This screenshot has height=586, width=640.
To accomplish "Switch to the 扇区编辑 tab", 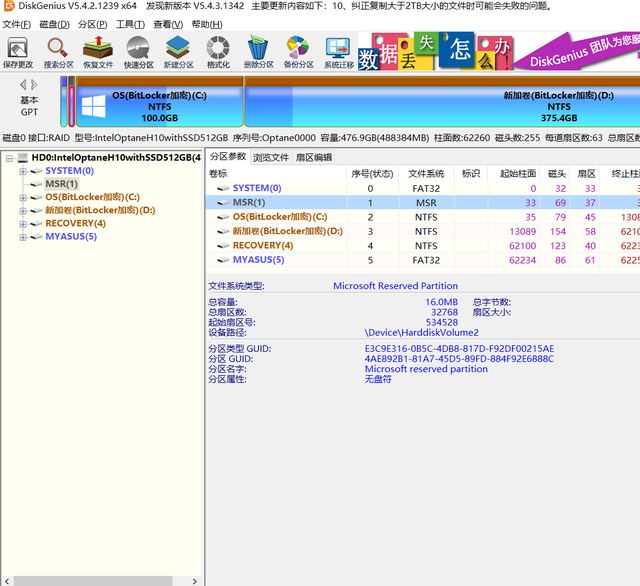I will [x=313, y=157].
